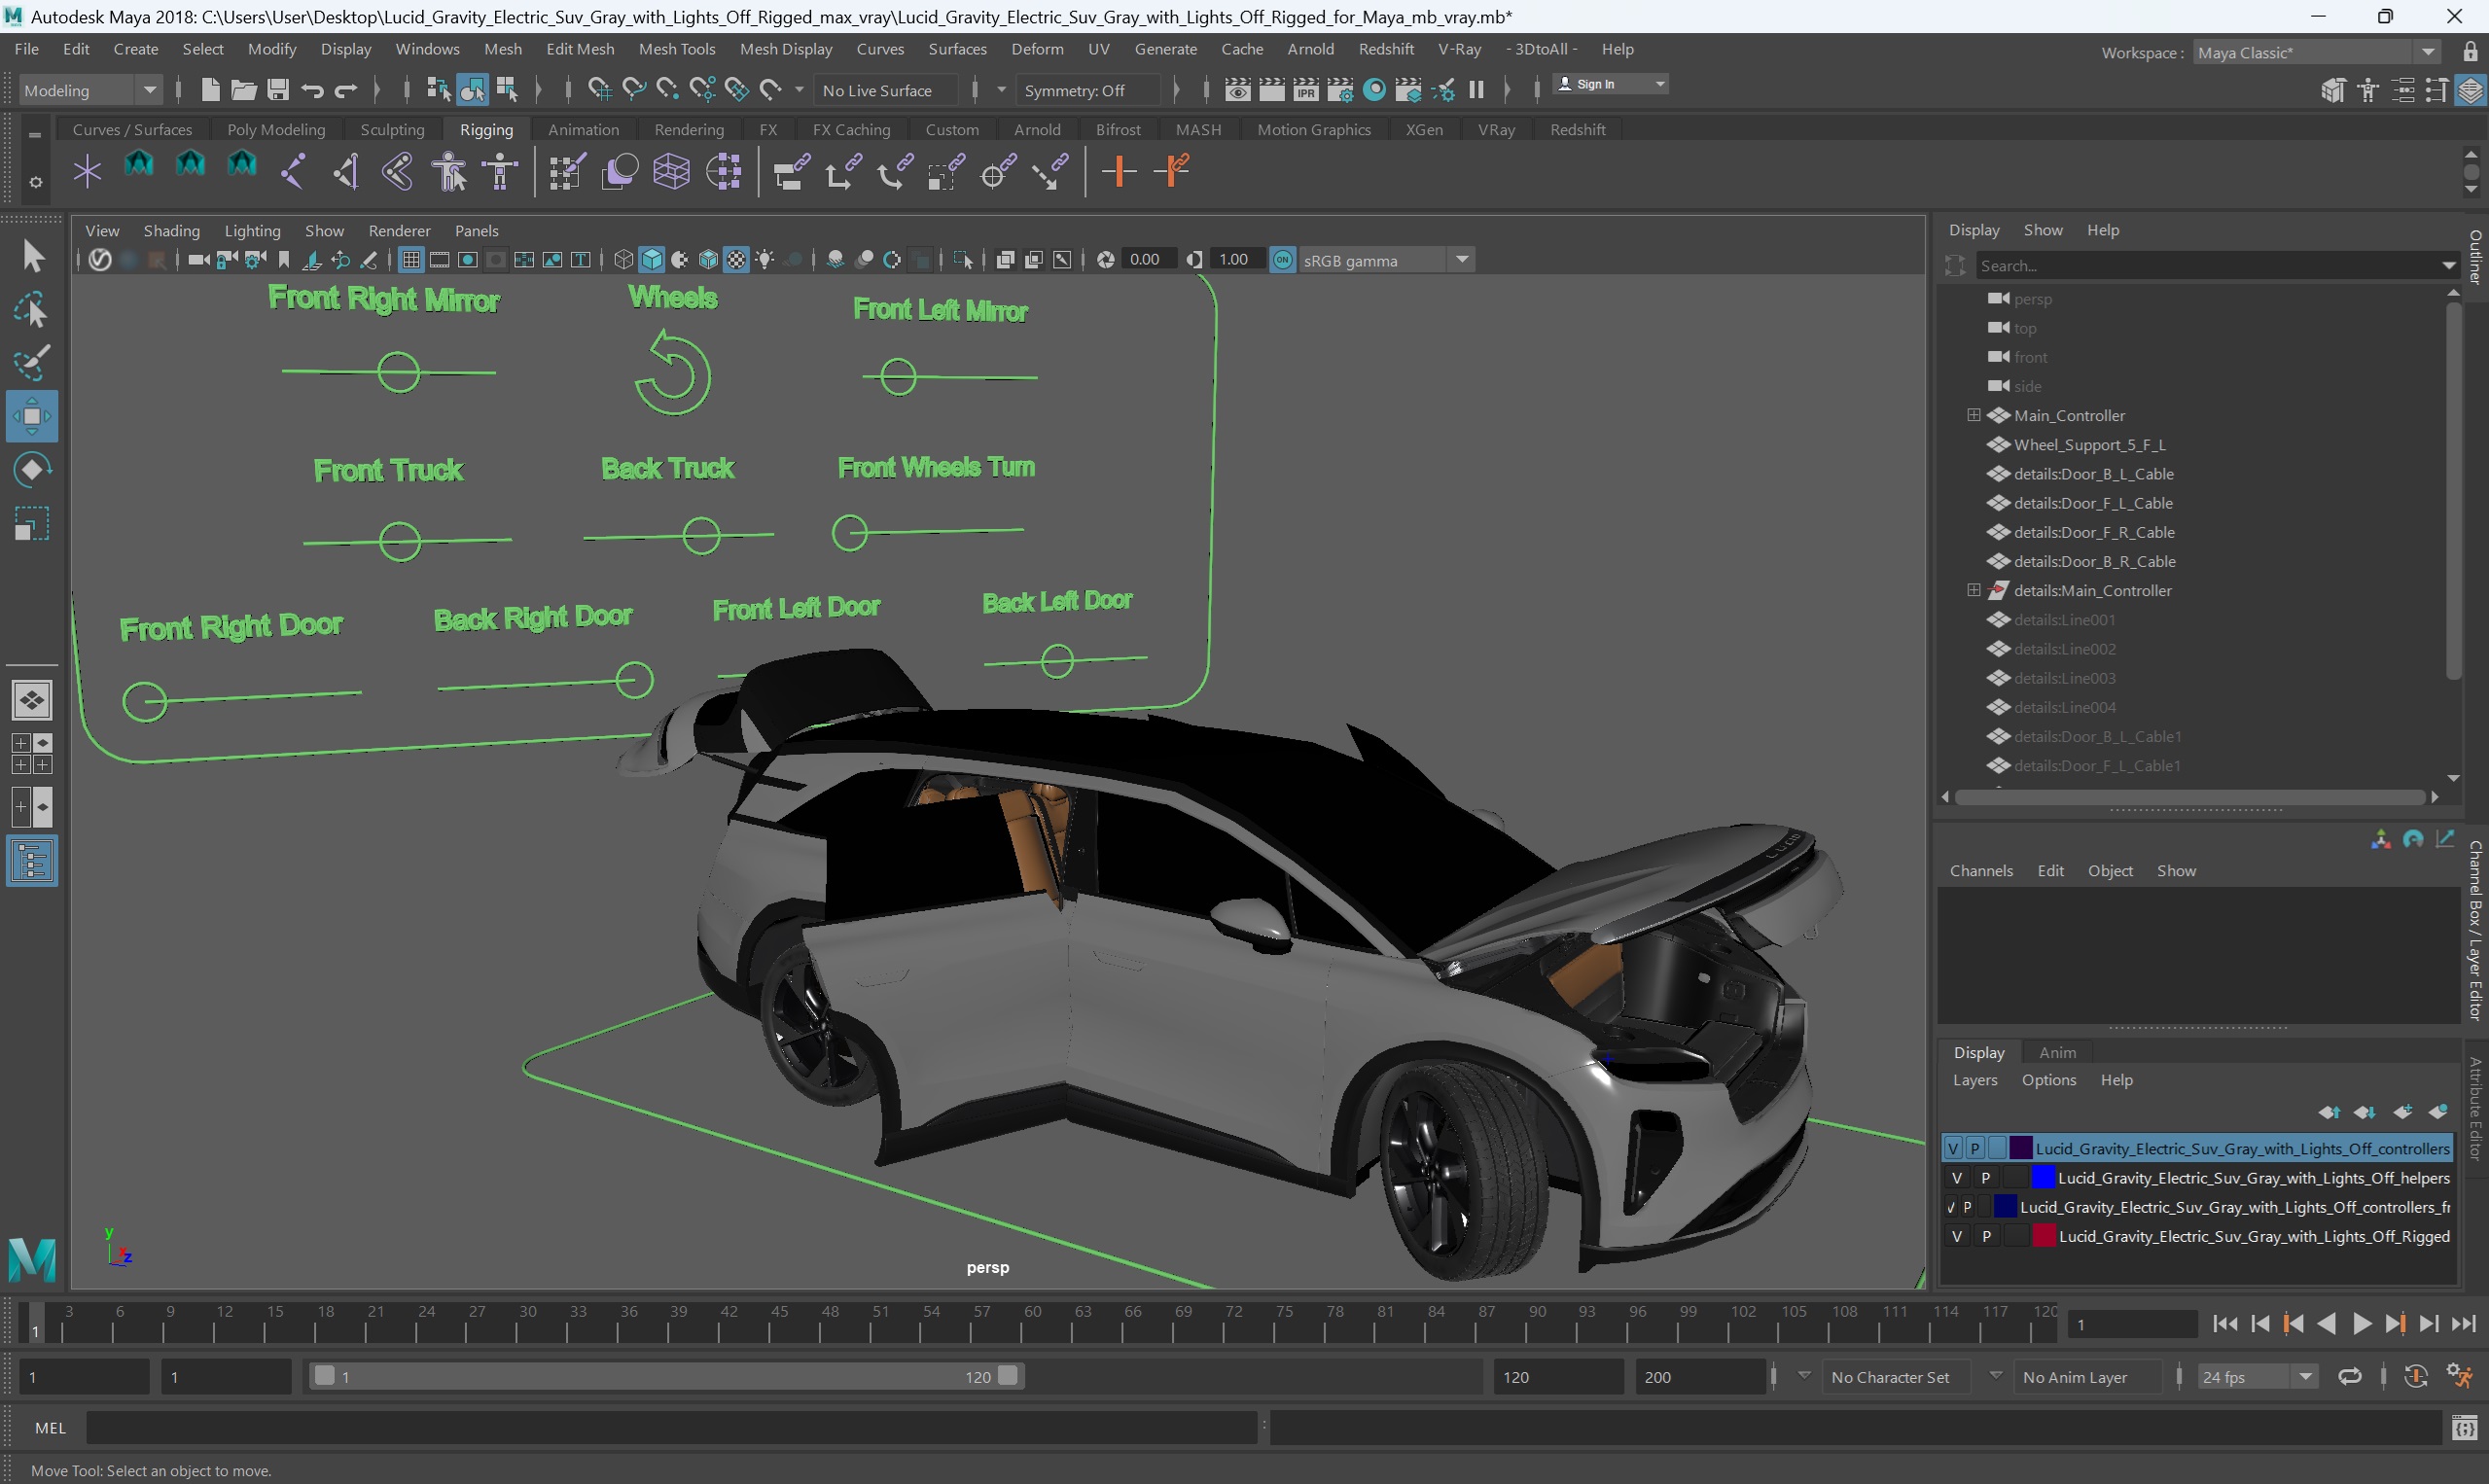Toggle use all lights in viewport

point(765,260)
